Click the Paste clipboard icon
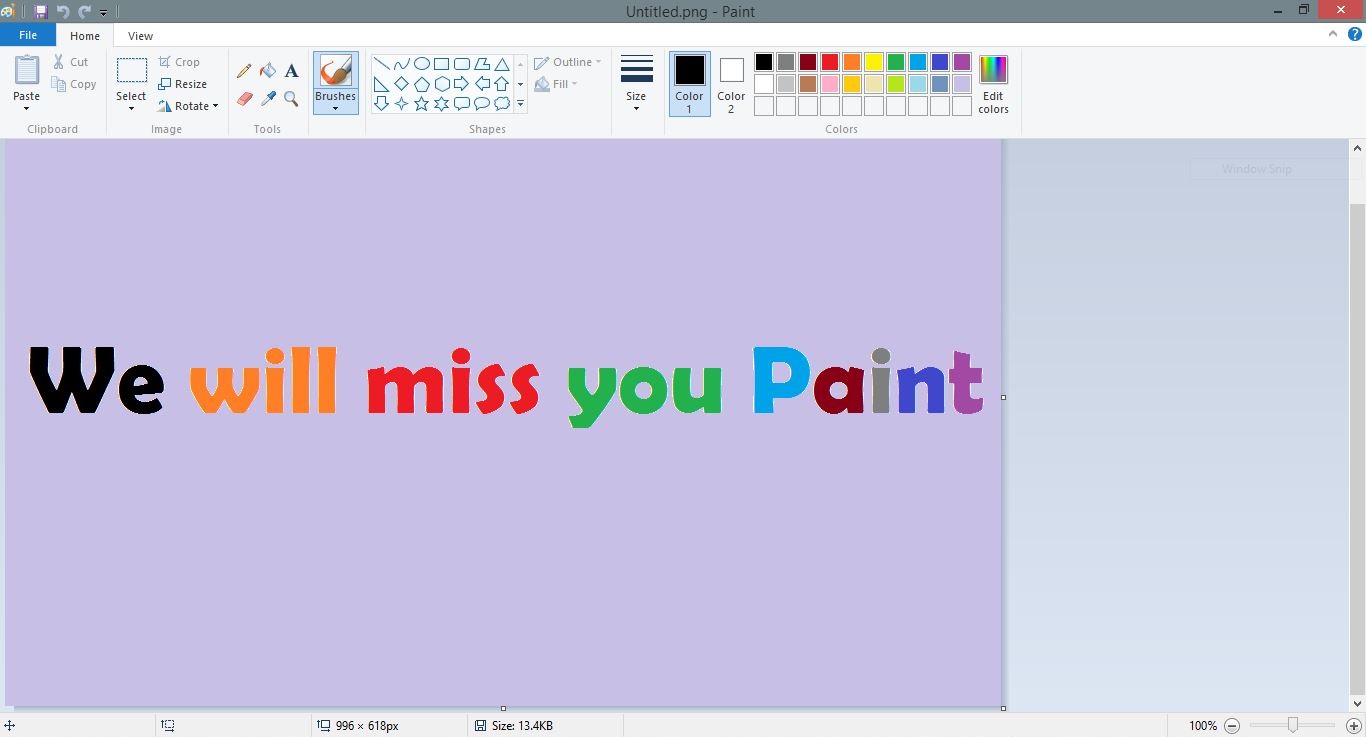The height and width of the screenshot is (737, 1366). tap(27, 70)
